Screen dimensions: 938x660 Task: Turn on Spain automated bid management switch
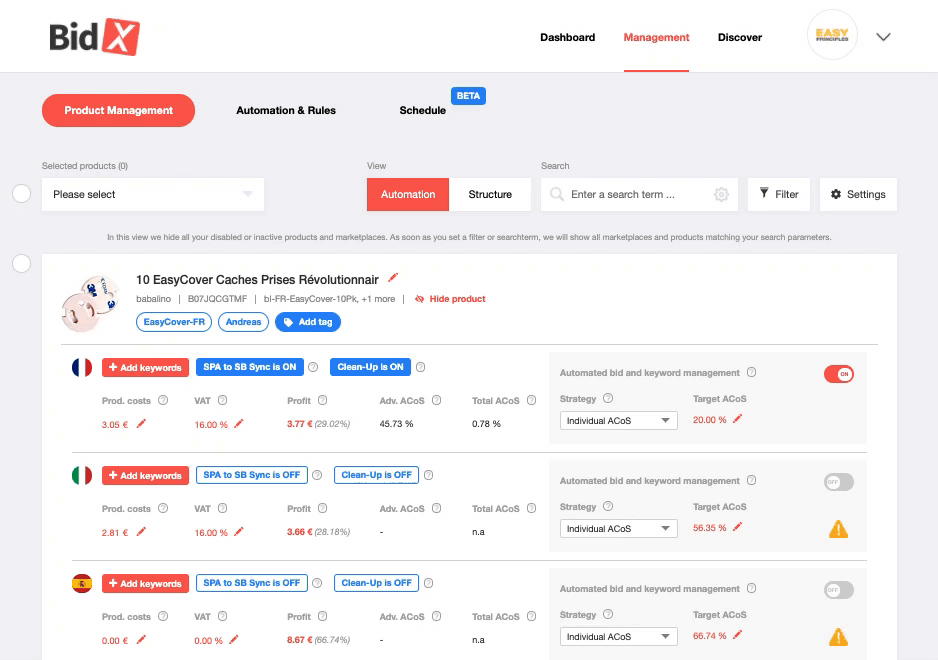point(839,590)
